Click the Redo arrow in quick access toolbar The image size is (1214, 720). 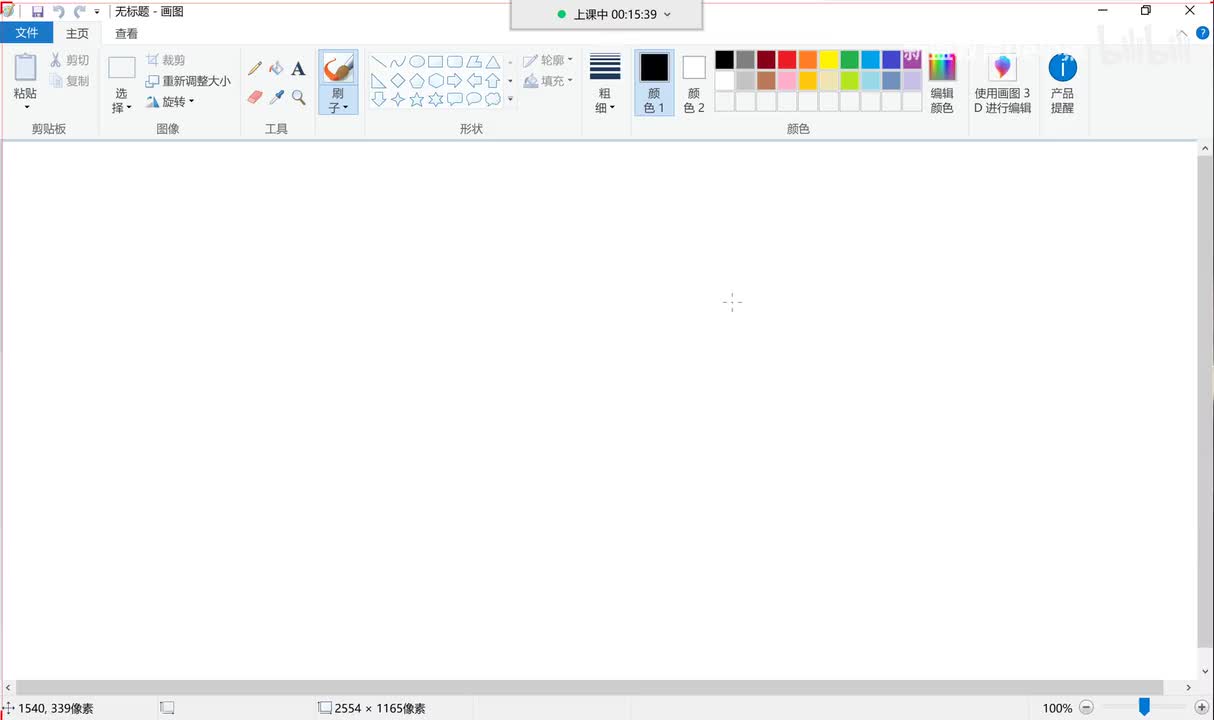[79, 12]
